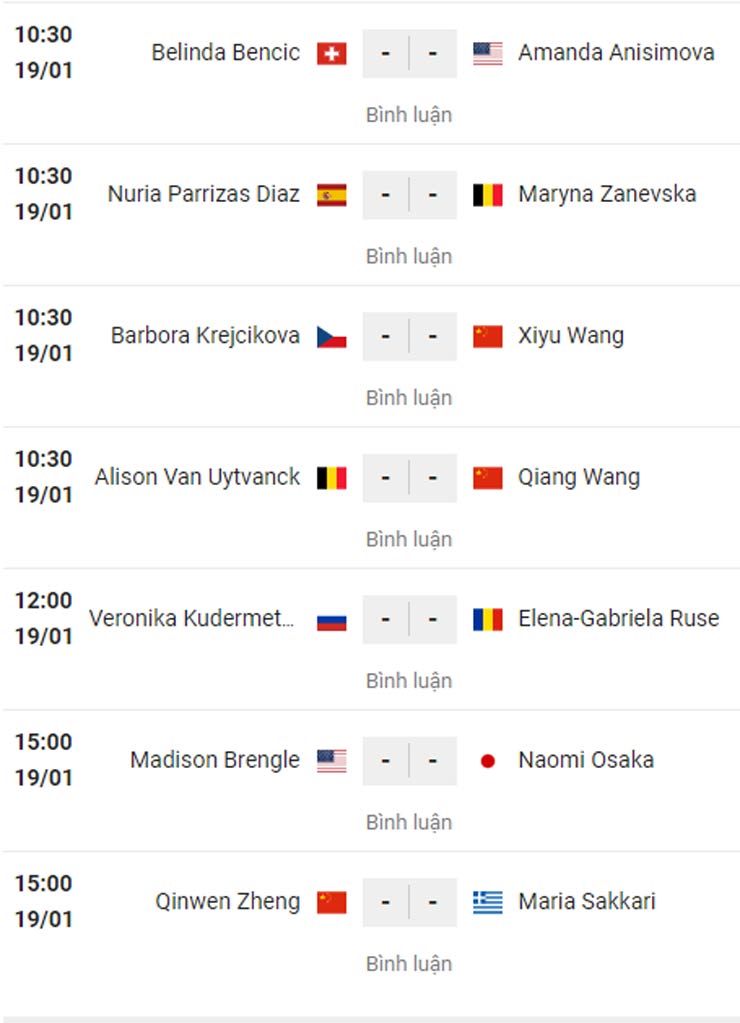Click the USA flag beside Amanda Anisimova

[x=488, y=54]
